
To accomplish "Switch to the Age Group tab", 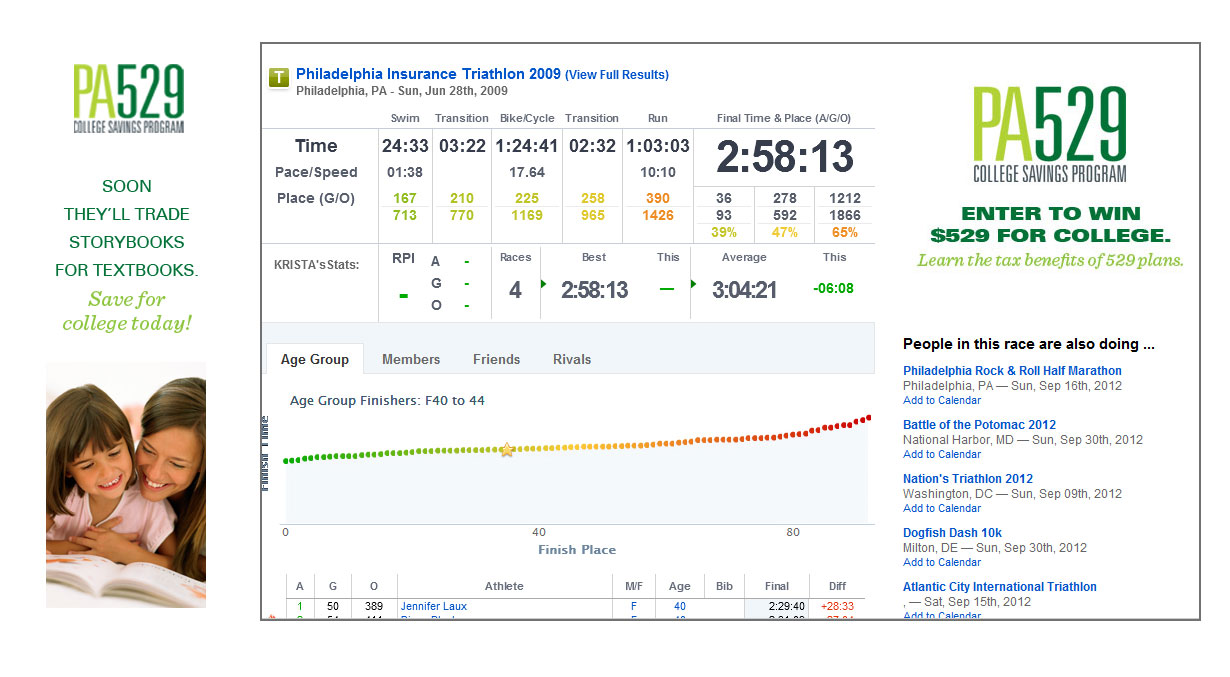I will [x=315, y=359].
